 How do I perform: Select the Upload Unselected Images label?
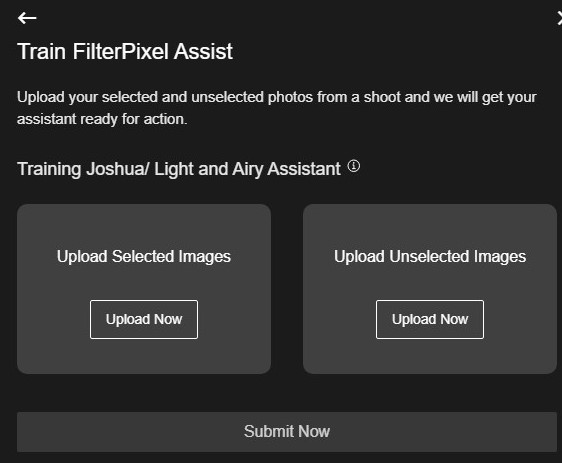click(x=430, y=257)
